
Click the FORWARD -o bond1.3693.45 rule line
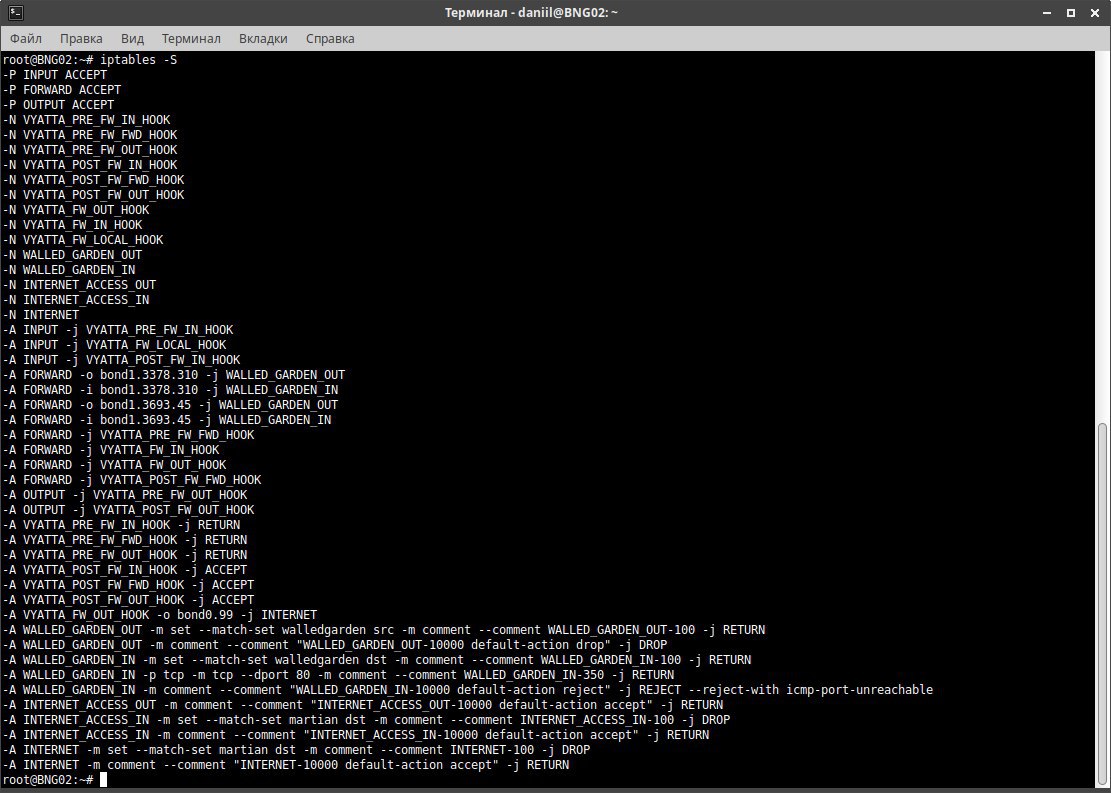pos(170,405)
